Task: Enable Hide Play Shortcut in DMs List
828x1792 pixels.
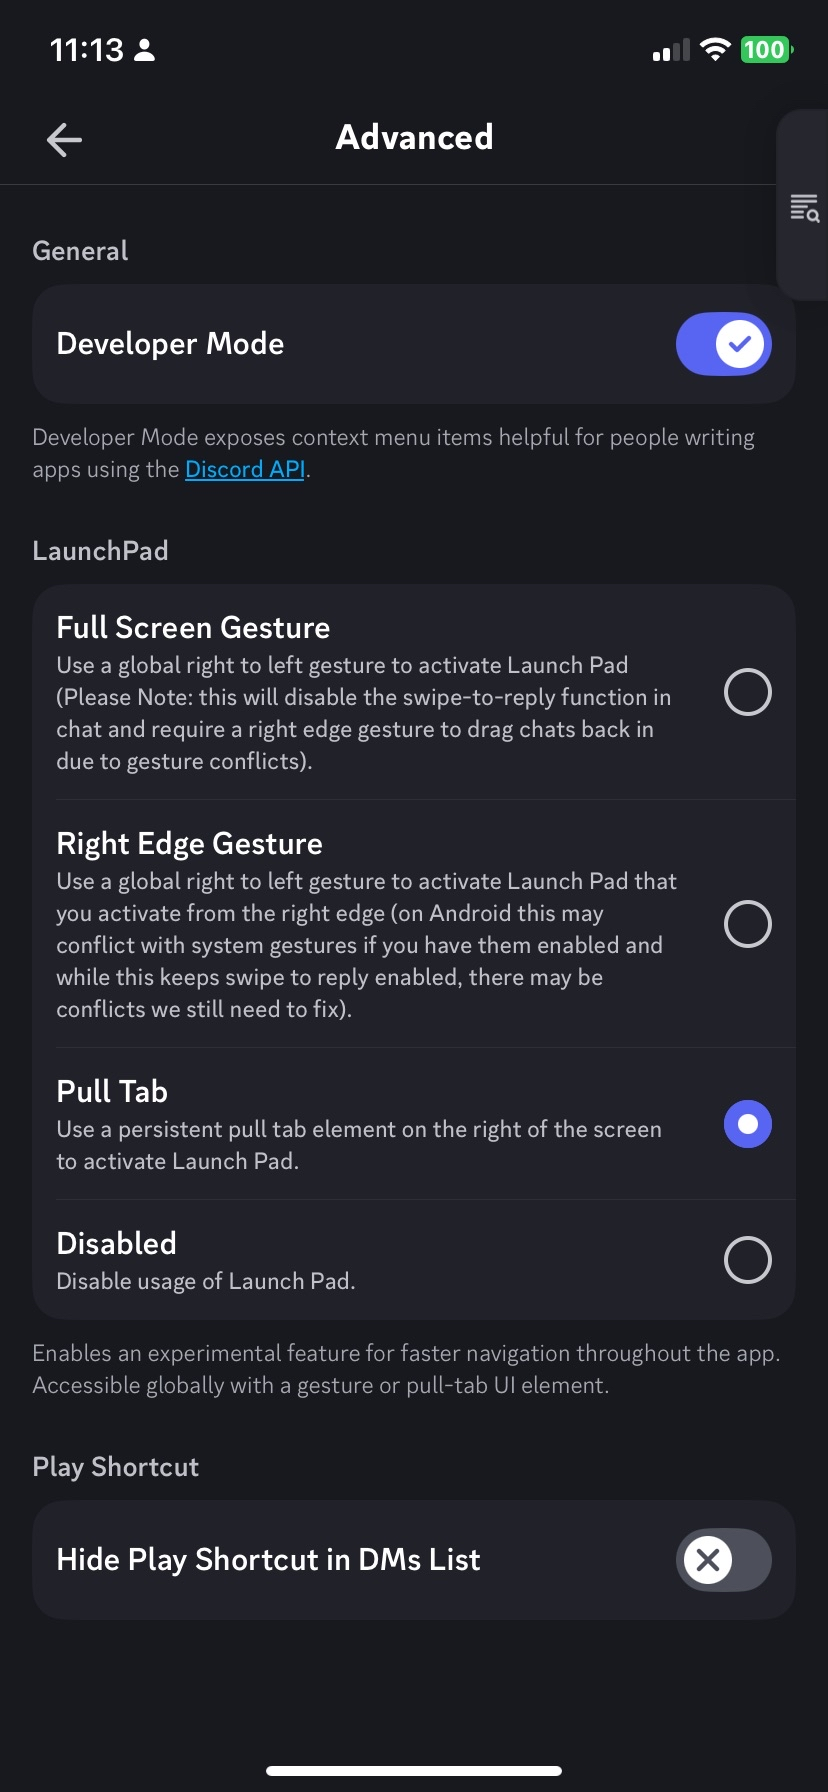Action: click(x=724, y=1560)
